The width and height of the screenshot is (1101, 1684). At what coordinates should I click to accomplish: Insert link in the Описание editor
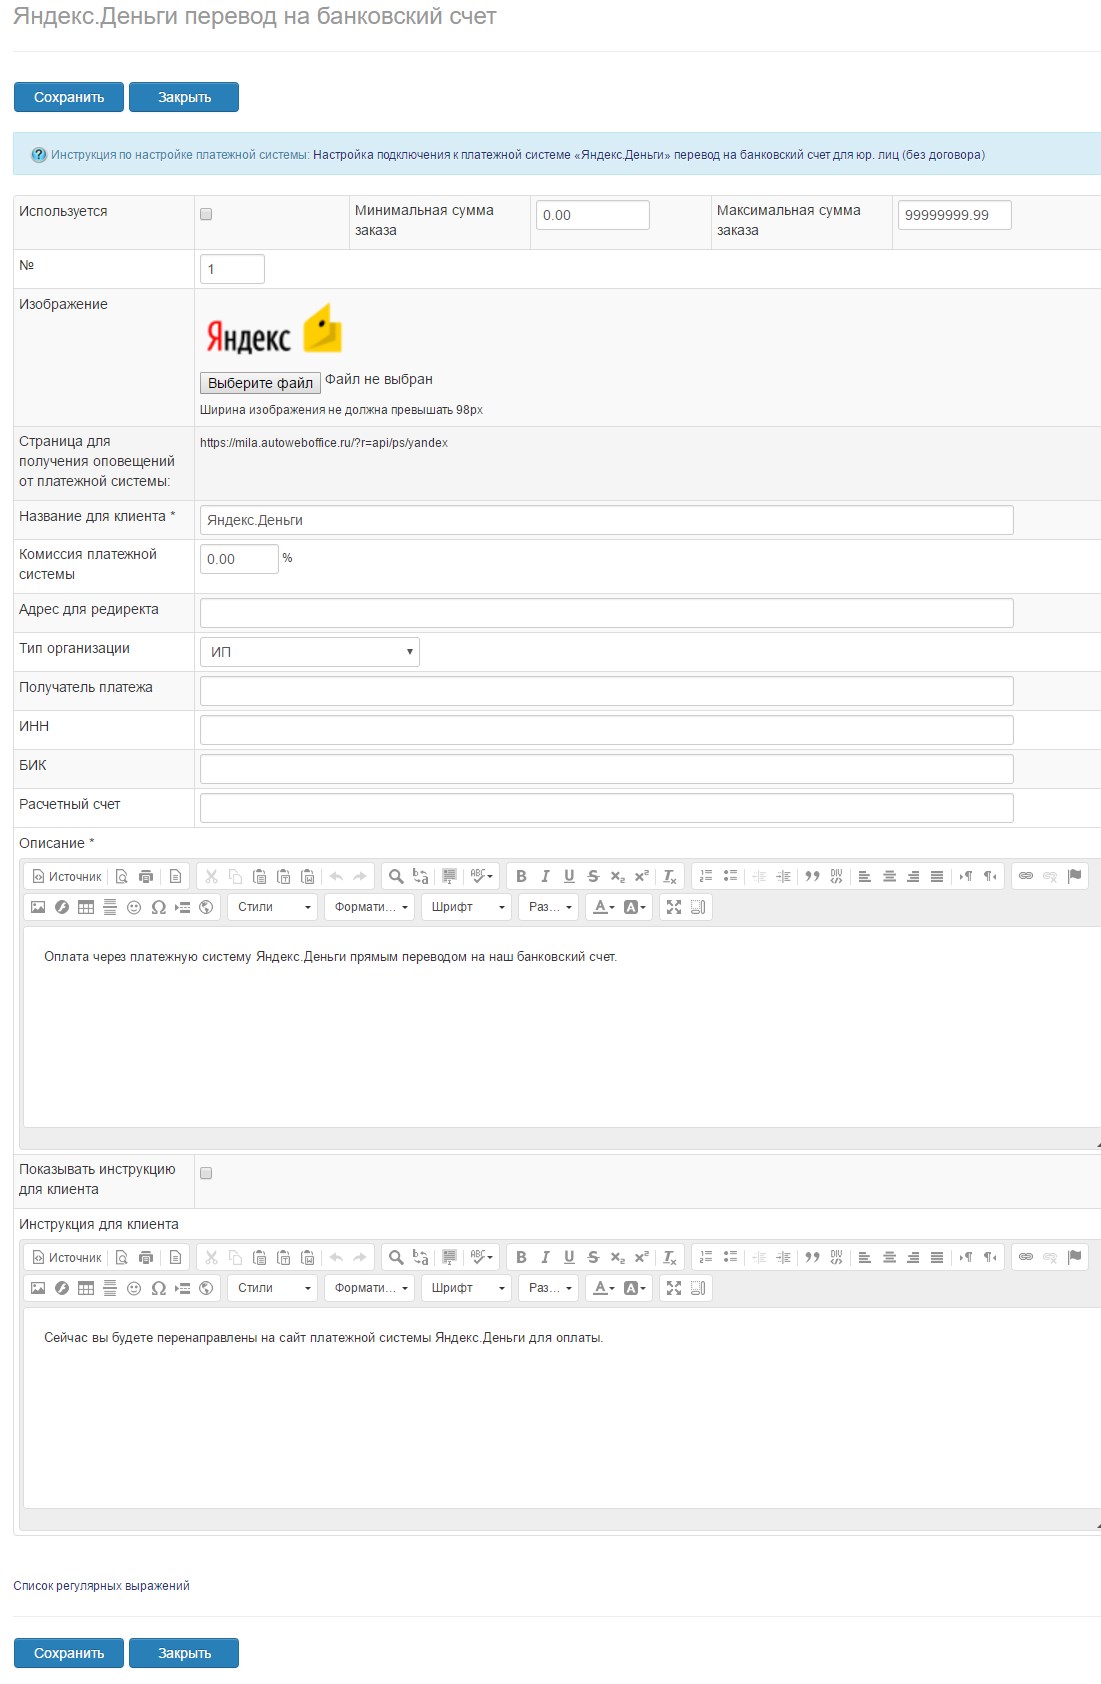click(1026, 876)
